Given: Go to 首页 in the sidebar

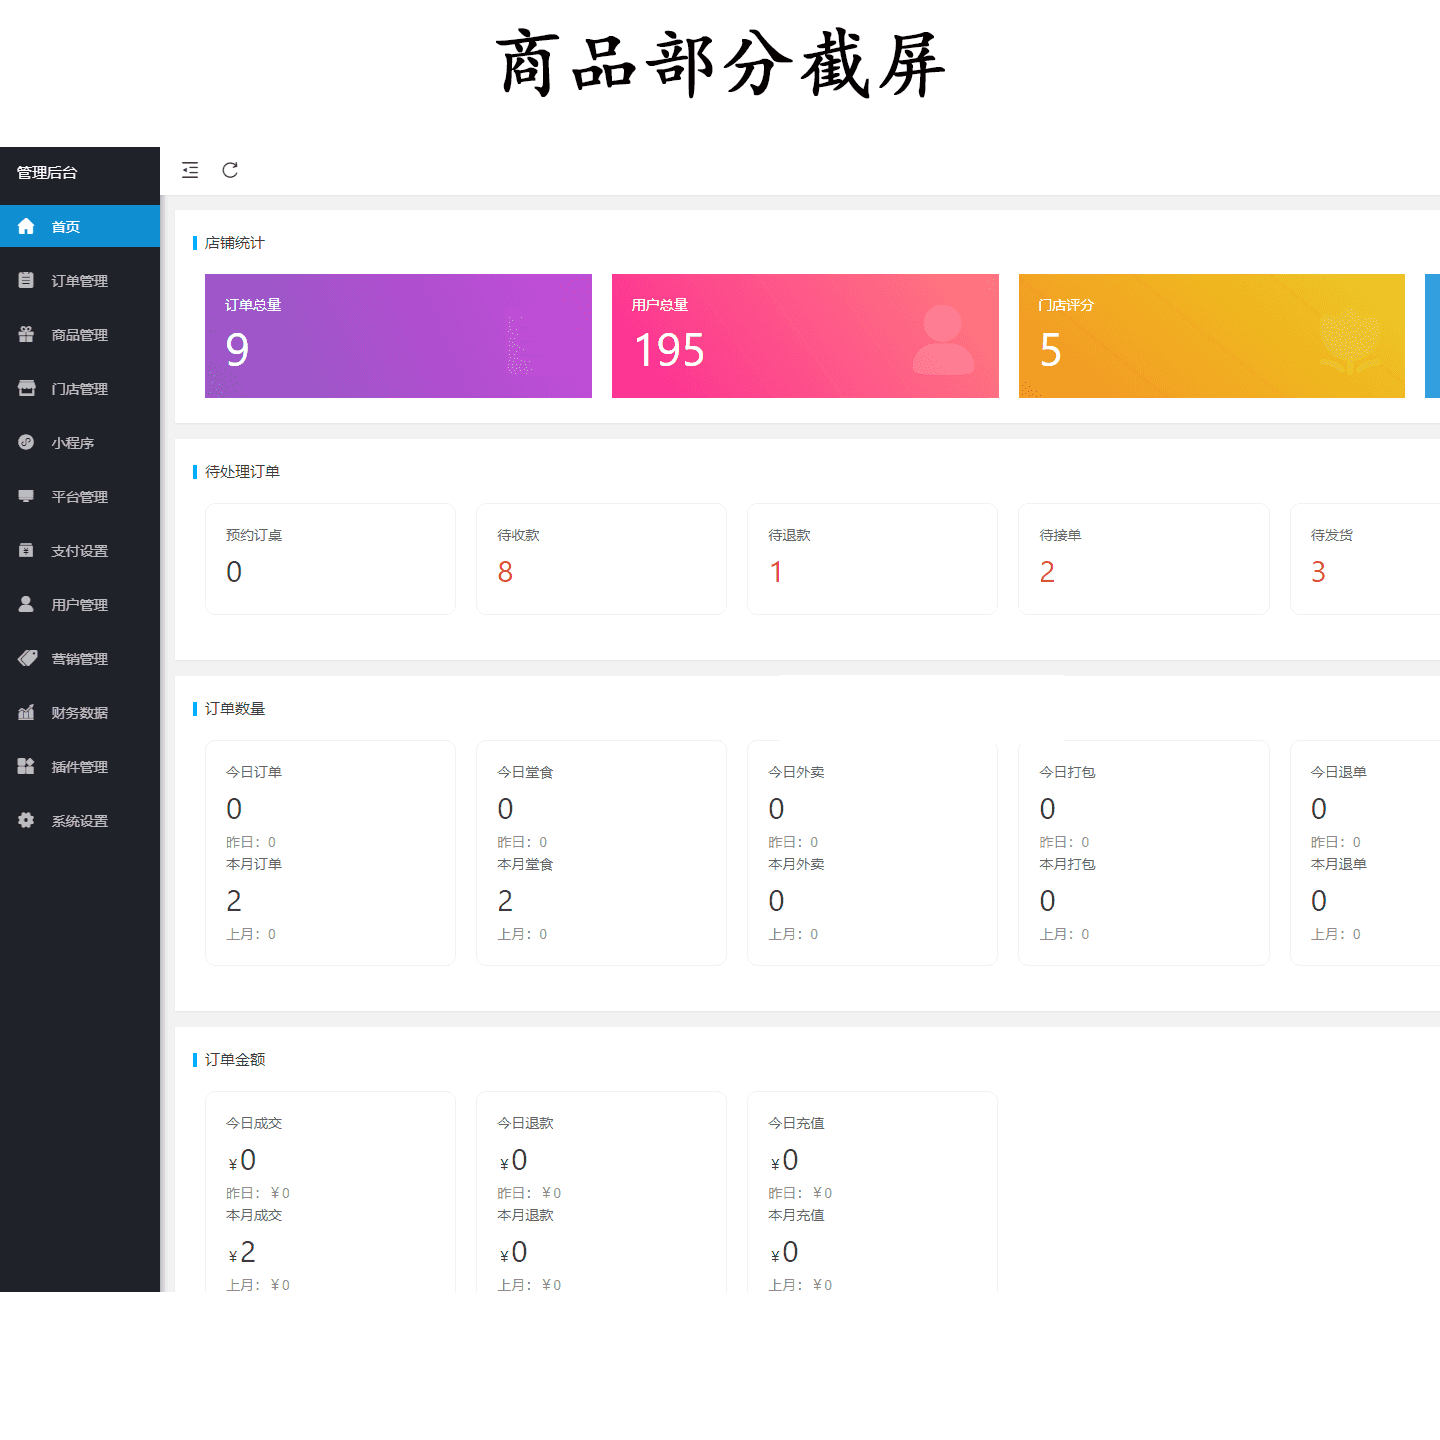Looking at the screenshot, I should pos(80,226).
